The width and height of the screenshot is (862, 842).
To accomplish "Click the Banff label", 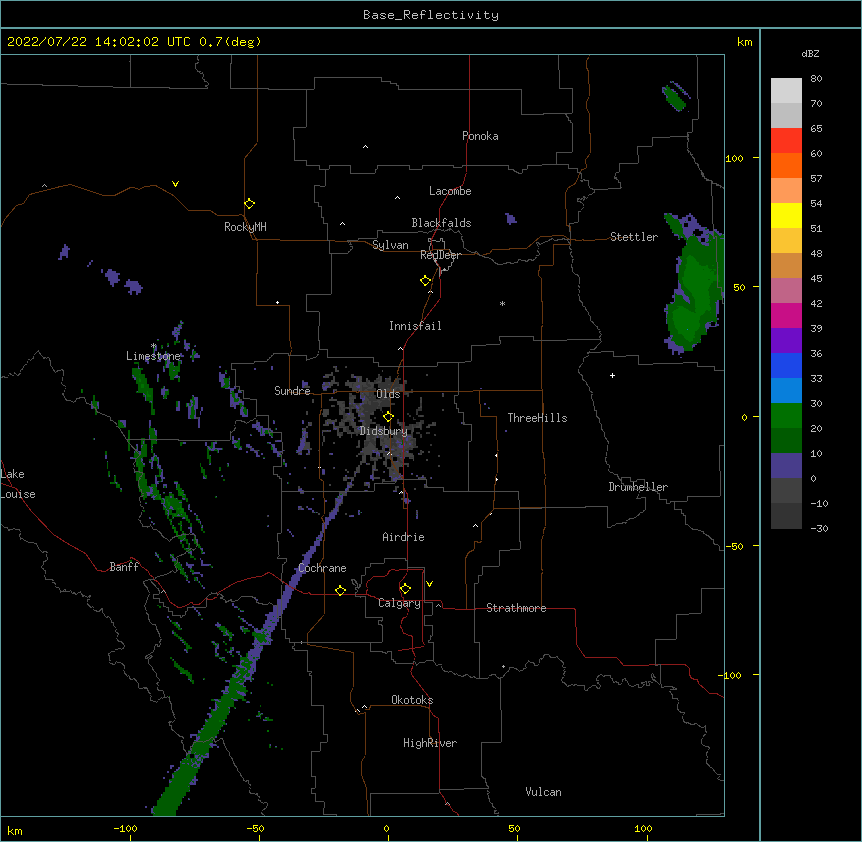I will pyautogui.click(x=124, y=567).
